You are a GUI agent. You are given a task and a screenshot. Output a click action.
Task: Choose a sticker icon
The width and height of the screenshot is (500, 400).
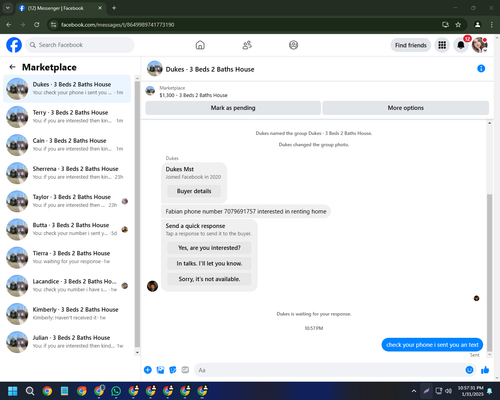173,370
